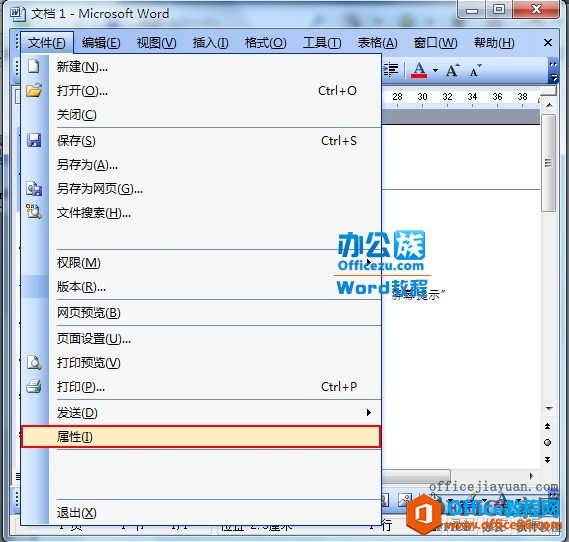Click the previous page double-arrow button
This screenshot has width=569, height=542.
click(548, 426)
